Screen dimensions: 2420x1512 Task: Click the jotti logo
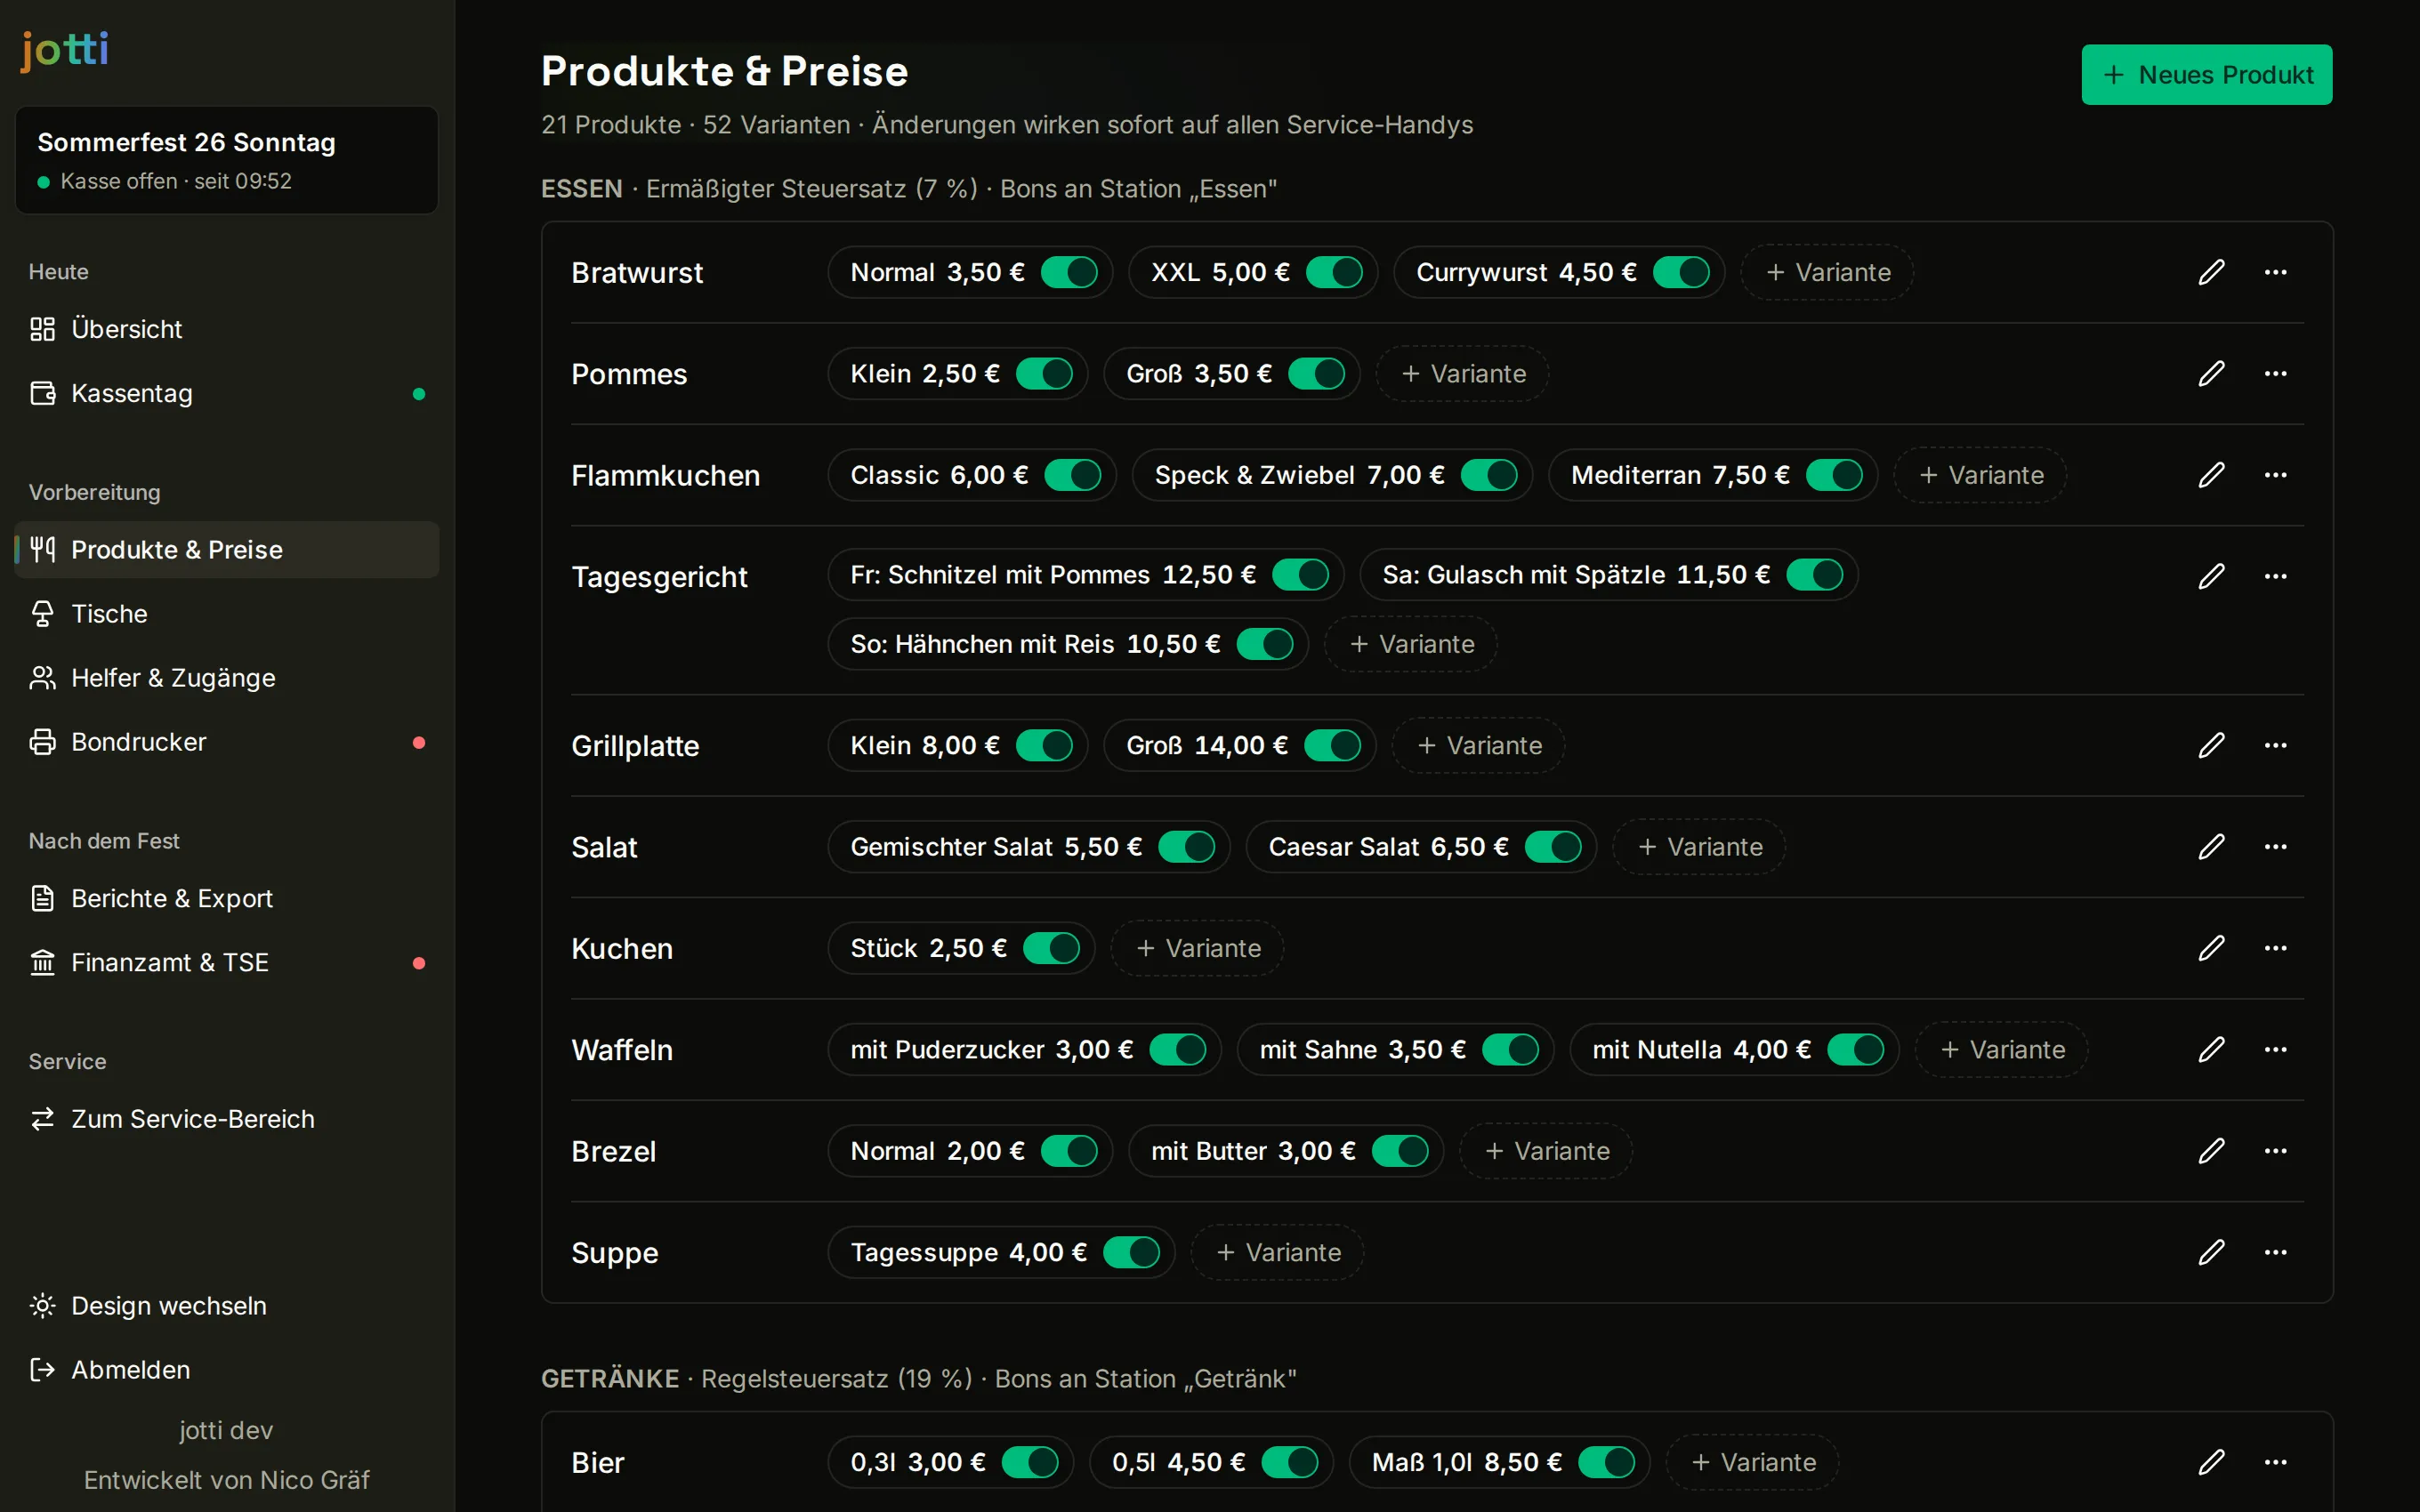tap(65, 50)
